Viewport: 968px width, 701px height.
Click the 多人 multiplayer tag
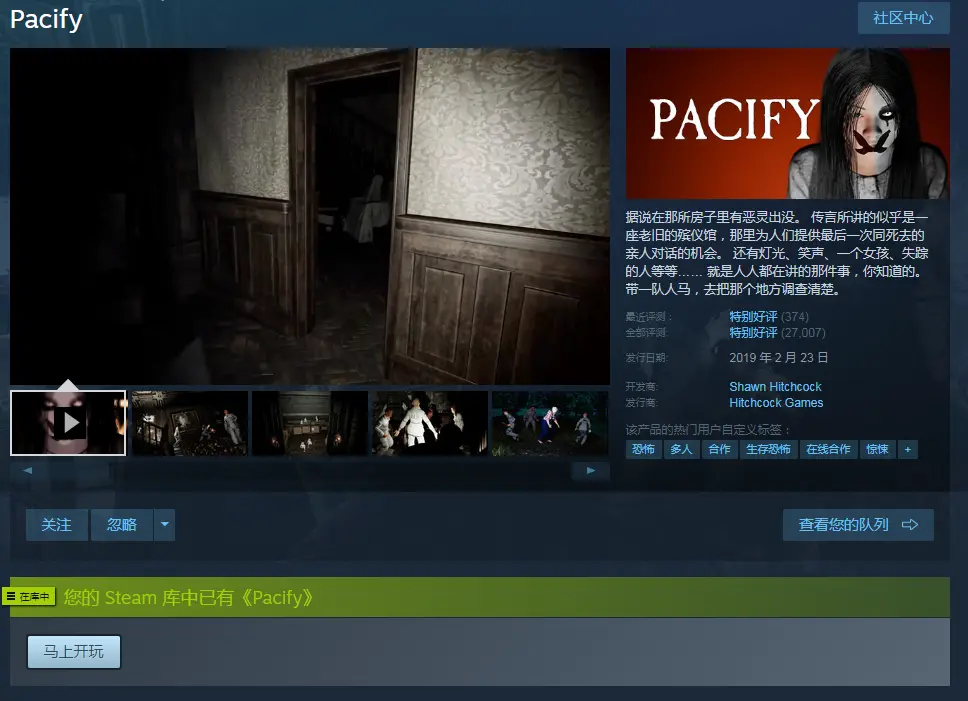pyautogui.click(x=682, y=449)
